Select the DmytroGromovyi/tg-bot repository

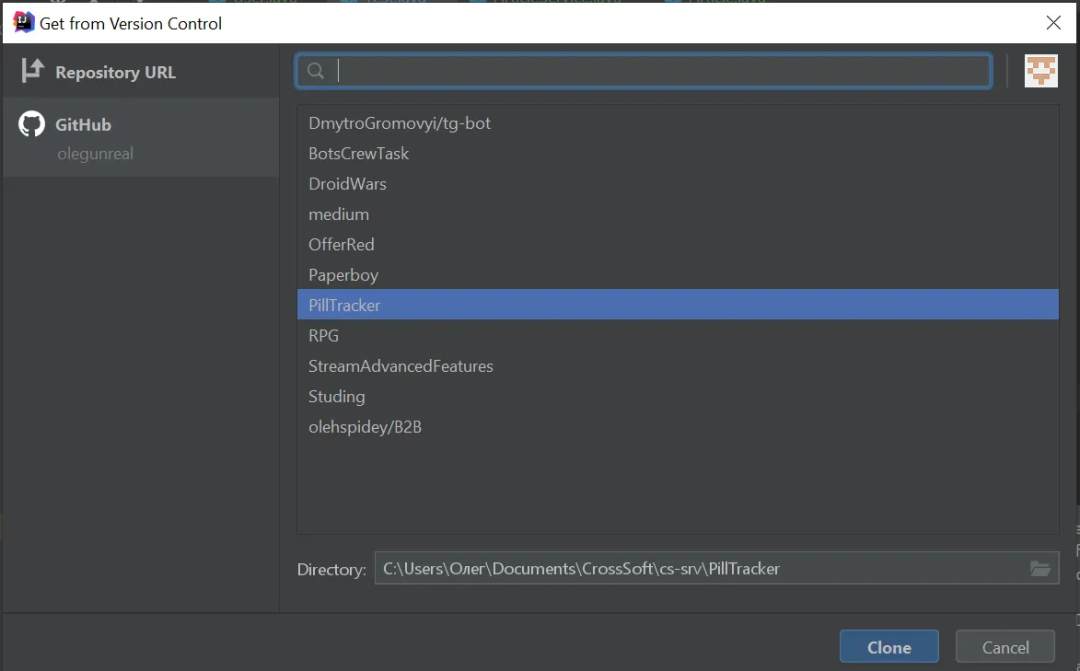click(678, 123)
